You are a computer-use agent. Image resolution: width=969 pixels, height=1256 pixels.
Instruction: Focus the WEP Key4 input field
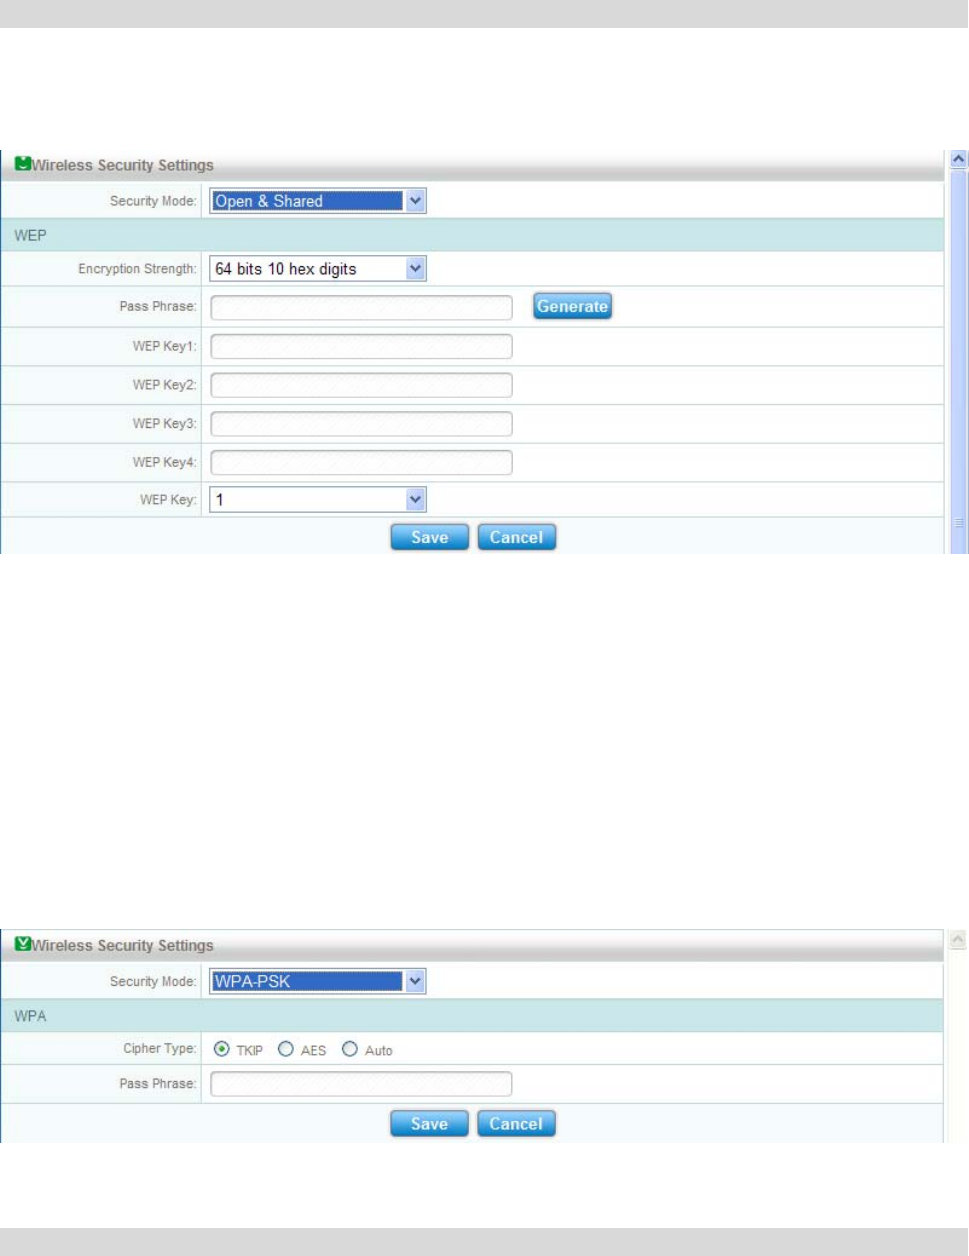coord(361,463)
